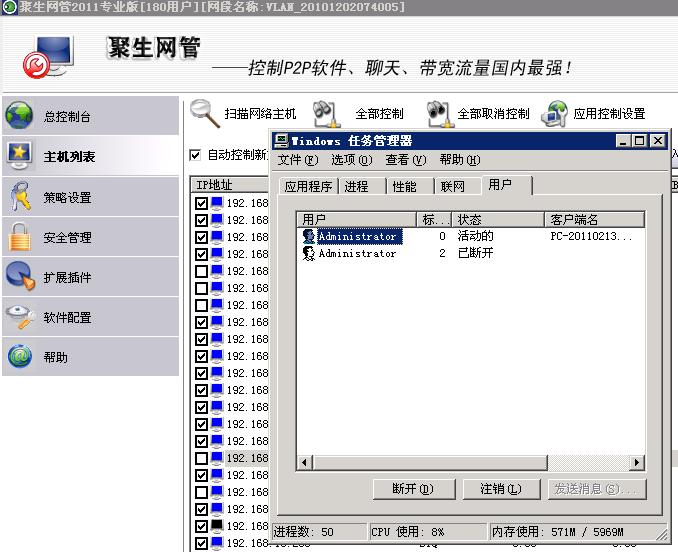Open 帮助 @ globe icon
678x552 pixels.
pos(19,357)
